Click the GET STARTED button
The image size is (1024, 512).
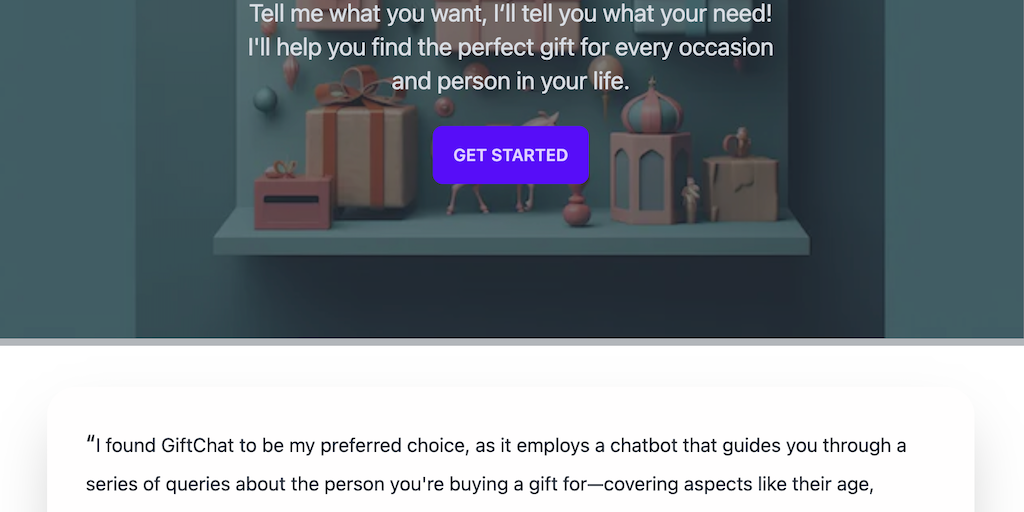[x=510, y=155]
